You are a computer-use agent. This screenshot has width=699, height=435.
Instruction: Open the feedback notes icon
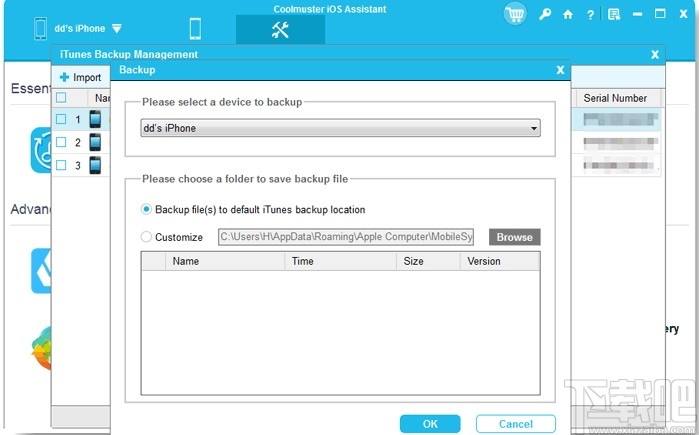[614, 14]
